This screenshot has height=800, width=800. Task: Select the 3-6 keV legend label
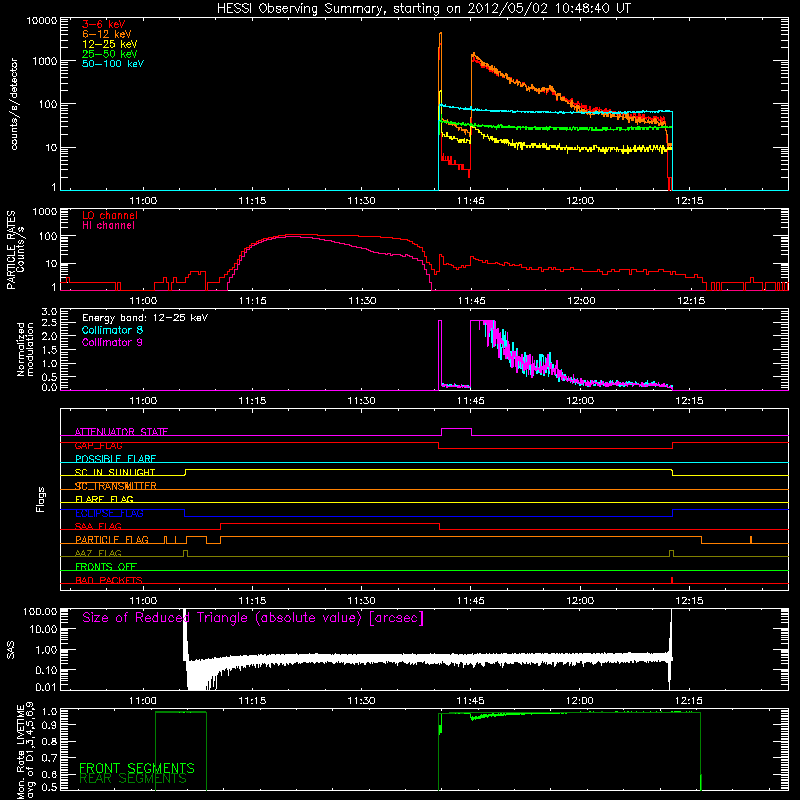tap(104, 24)
